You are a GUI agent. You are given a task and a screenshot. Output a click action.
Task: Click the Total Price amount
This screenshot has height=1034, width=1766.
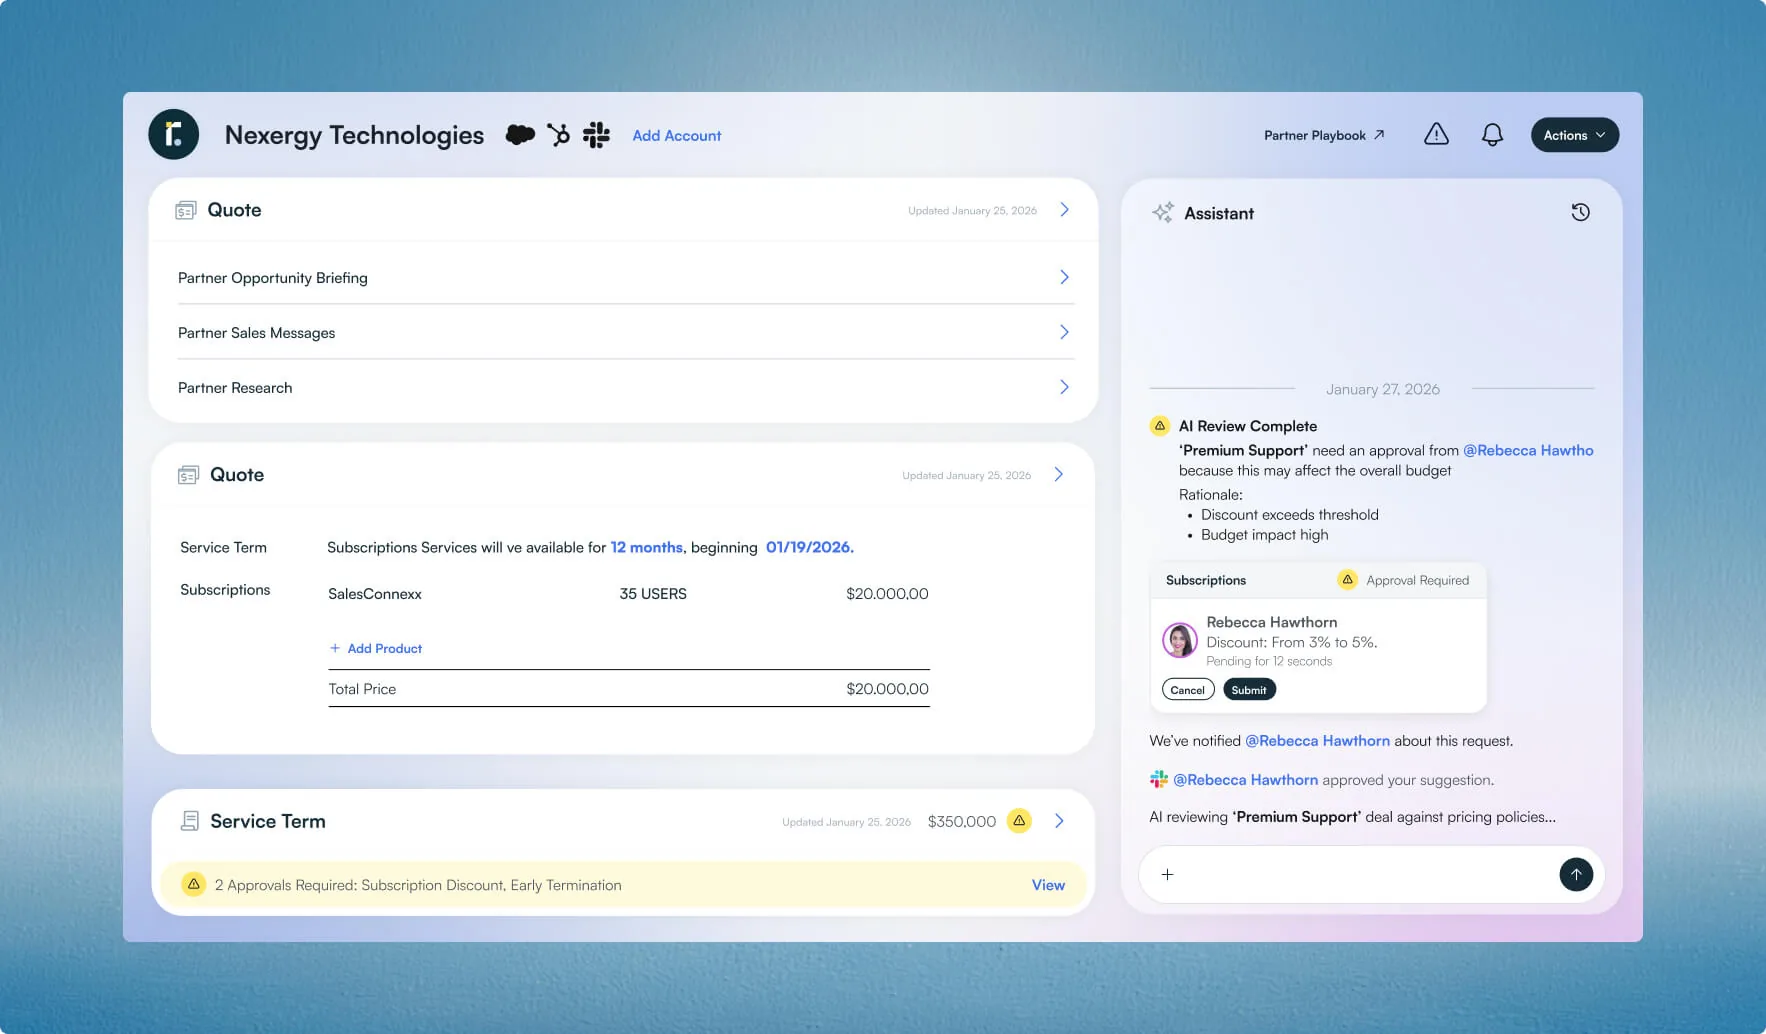[887, 689]
